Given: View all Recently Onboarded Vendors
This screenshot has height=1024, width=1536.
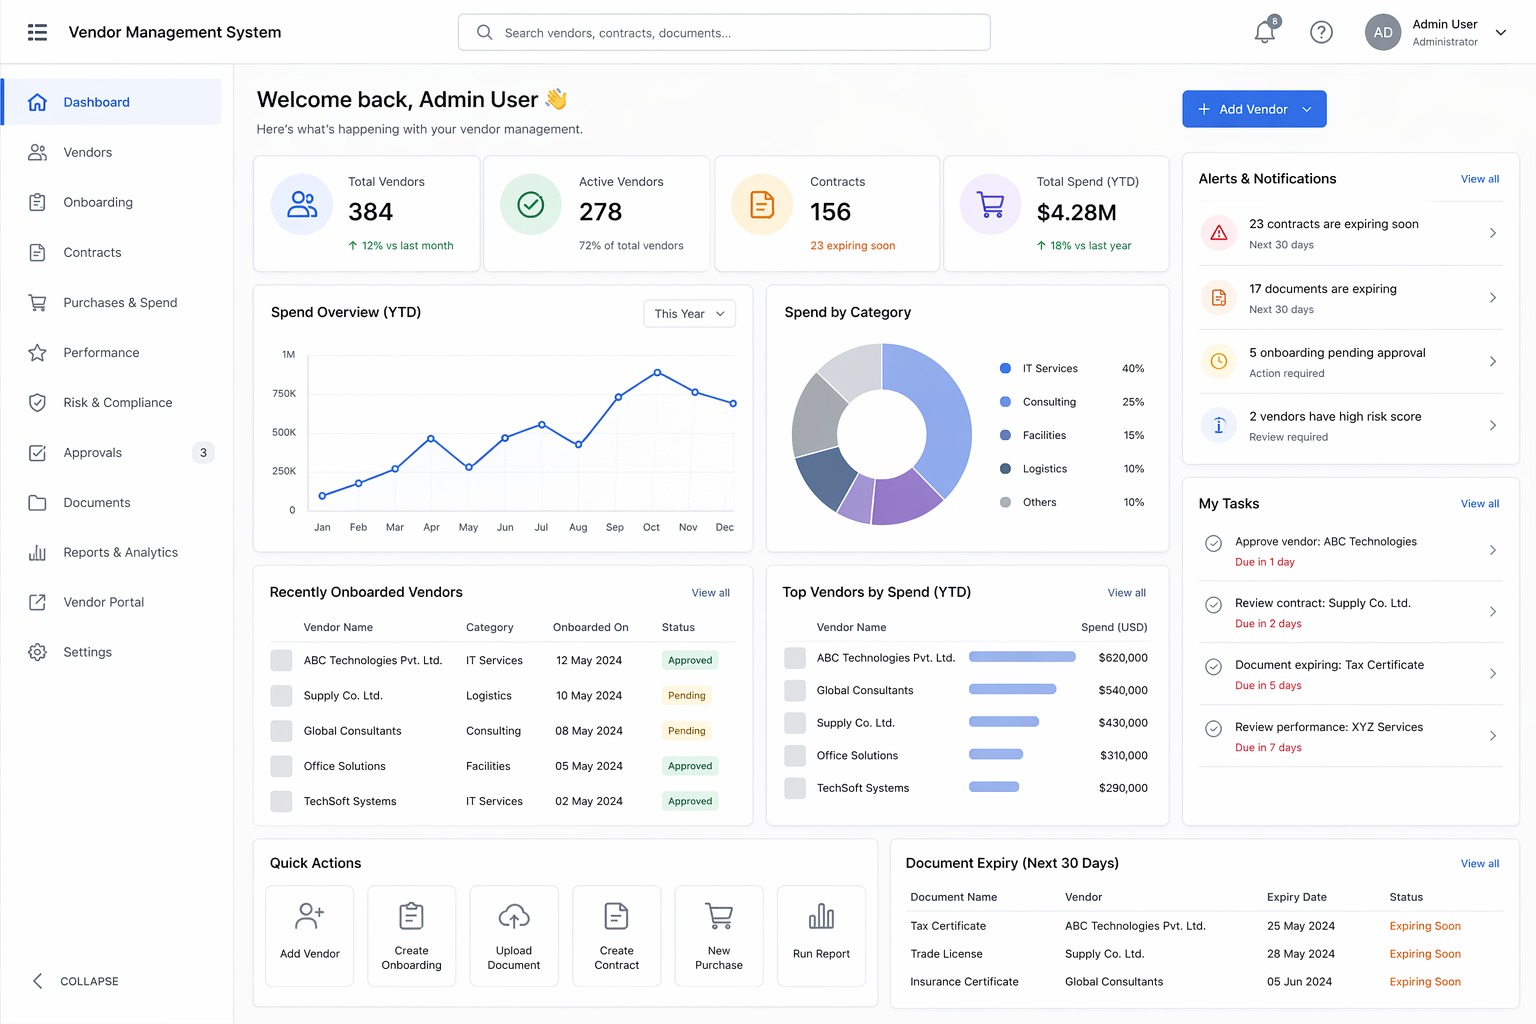Looking at the screenshot, I should tap(711, 593).
